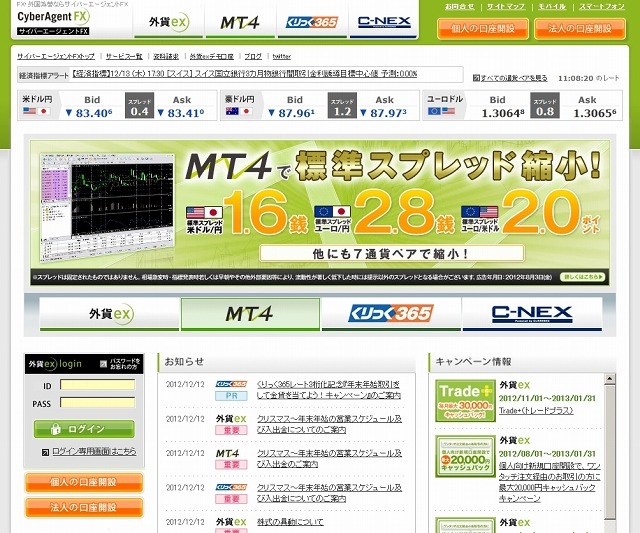Click the ユーロドル Ask rate 1.3065
This screenshot has height=533, width=640.
point(595,113)
